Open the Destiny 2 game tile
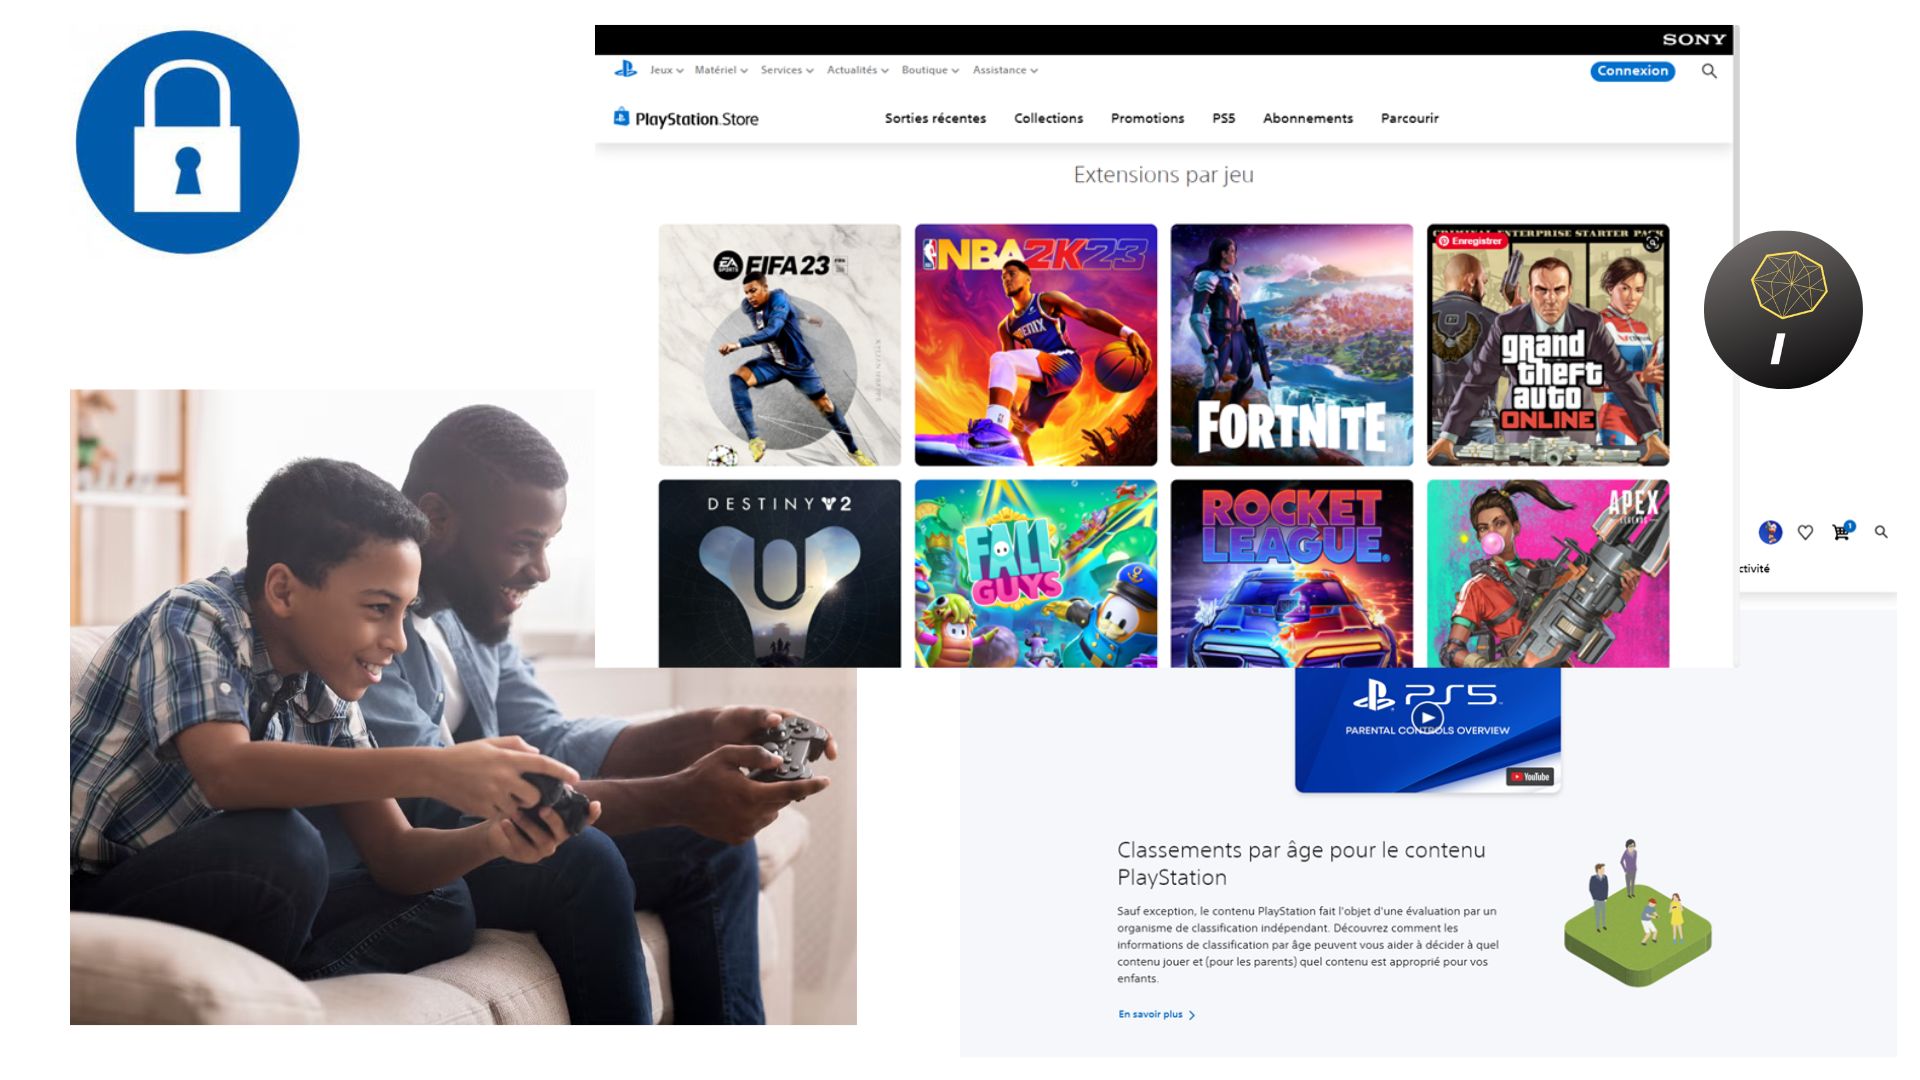The width and height of the screenshot is (1920, 1080). pos(779,573)
